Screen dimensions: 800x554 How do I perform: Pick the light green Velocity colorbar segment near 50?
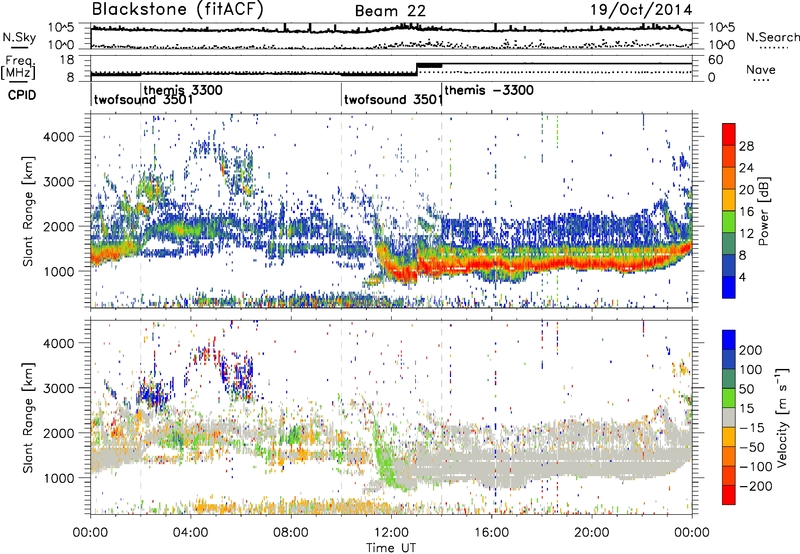pos(729,398)
